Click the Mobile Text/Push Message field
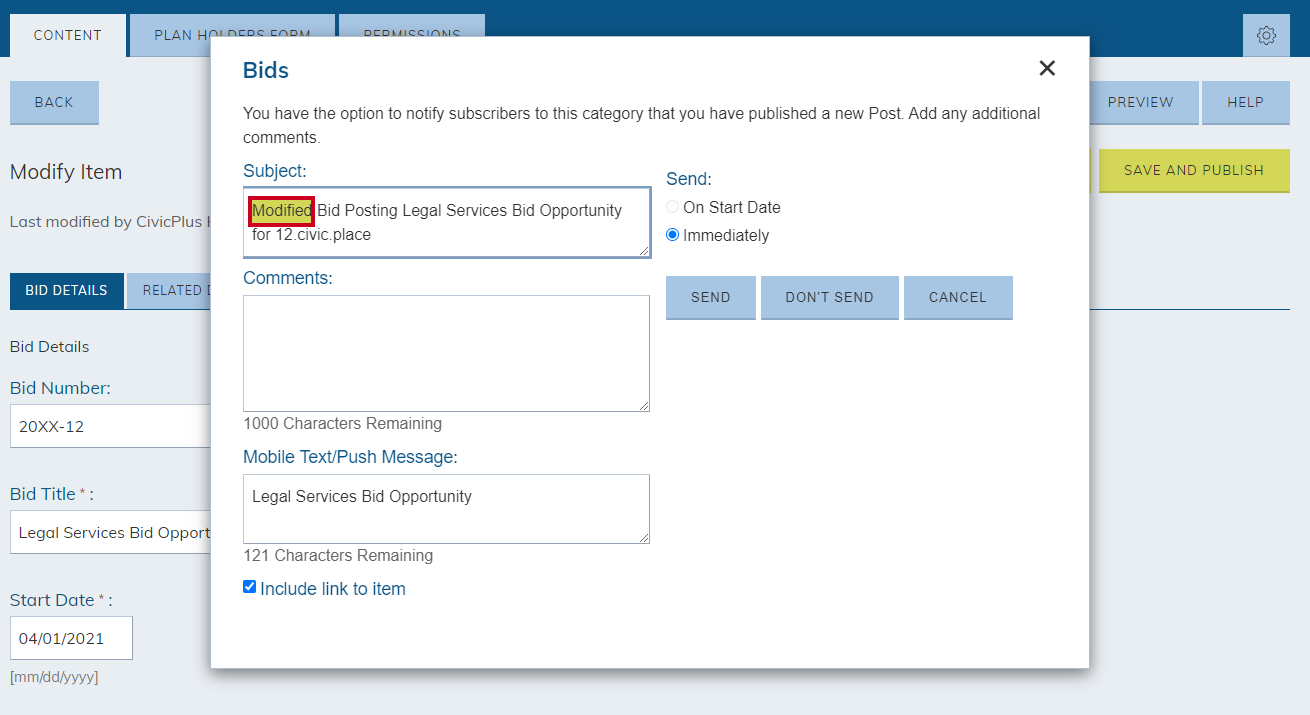This screenshot has height=715, width=1310. [x=446, y=509]
